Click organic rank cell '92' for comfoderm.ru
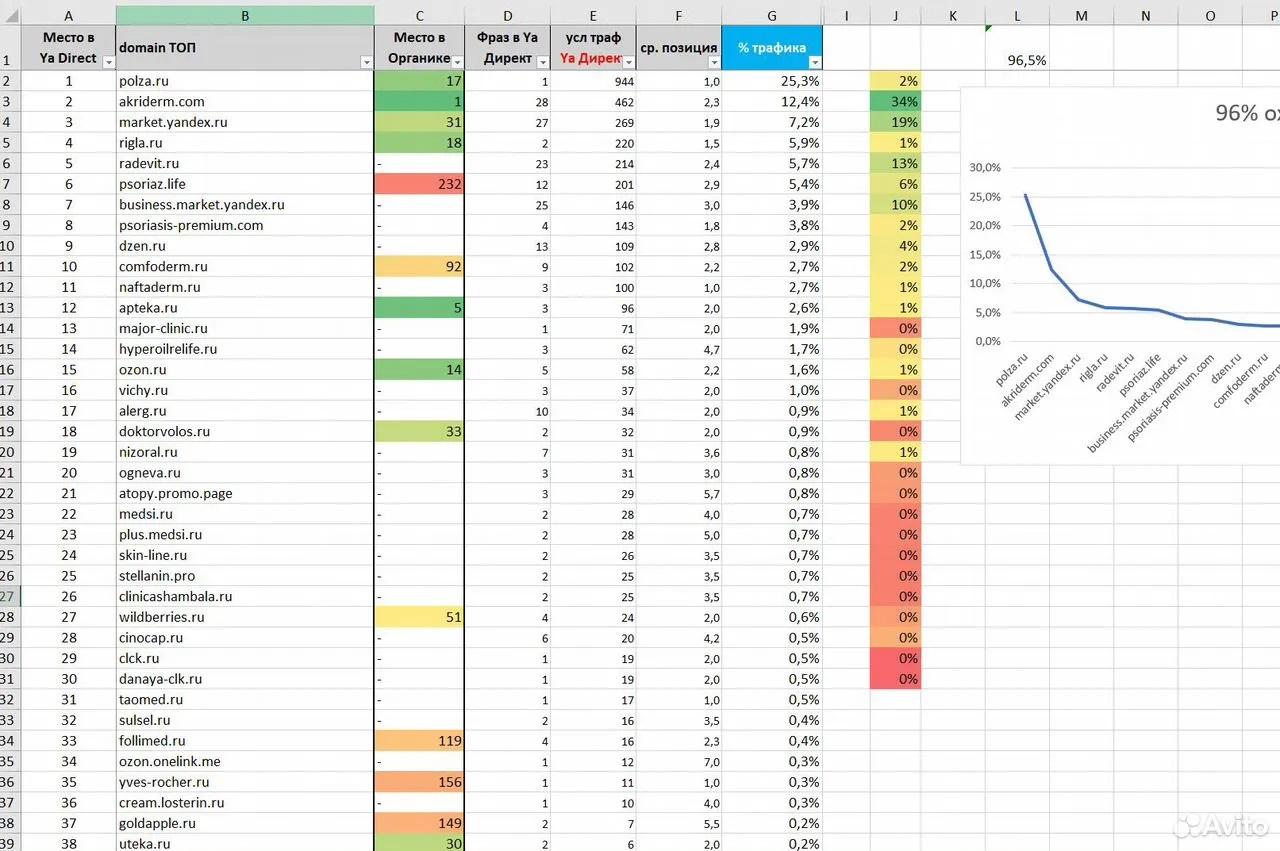1280x851 pixels. tap(420, 266)
